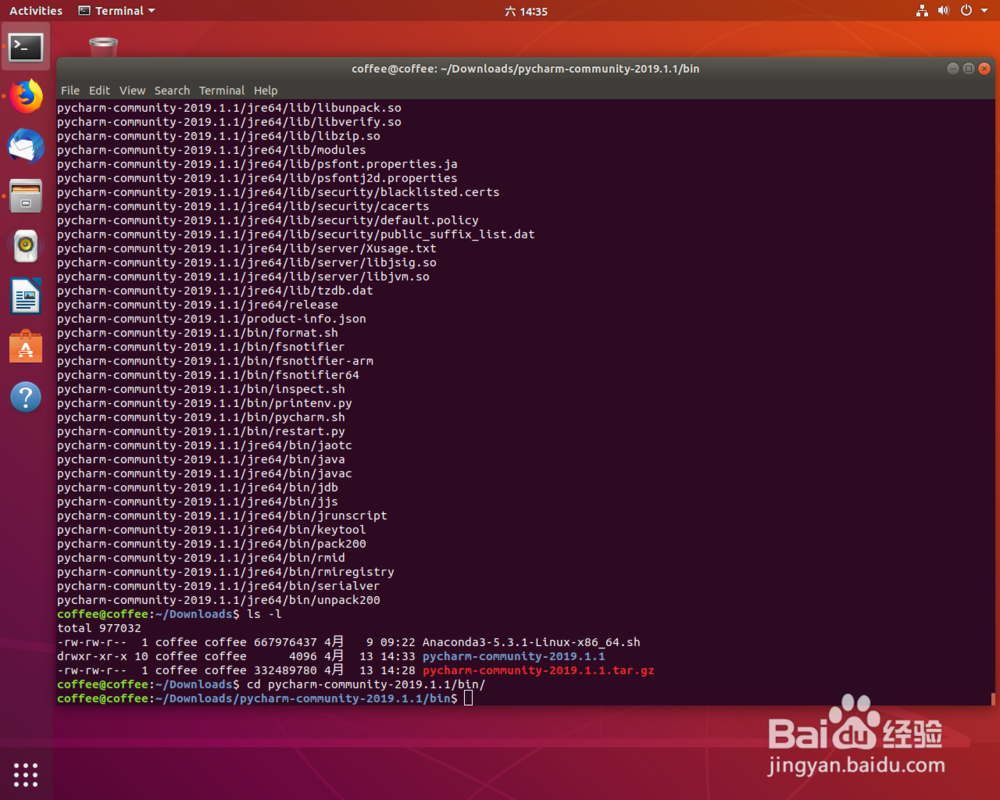Click the bin/pycharm.sh line
1000x800 pixels.
(x=201, y=417)
